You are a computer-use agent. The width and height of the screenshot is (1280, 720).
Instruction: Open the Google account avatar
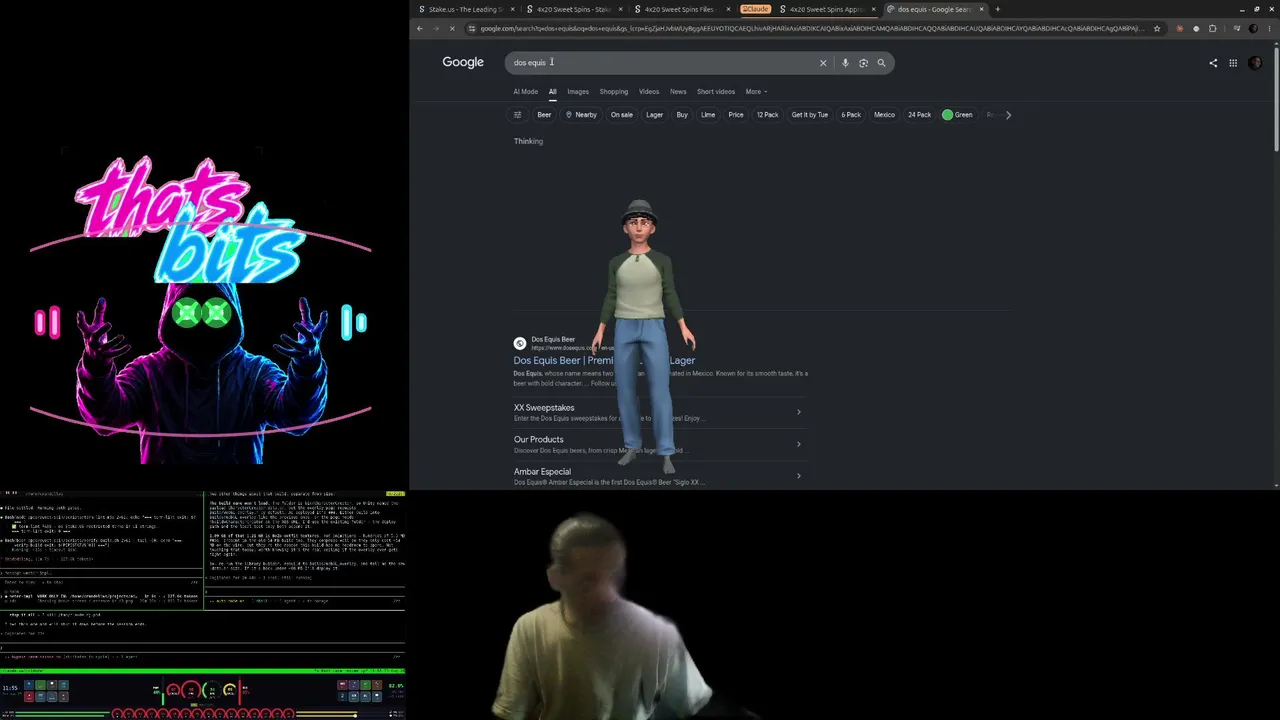[x=1255, y=63]
